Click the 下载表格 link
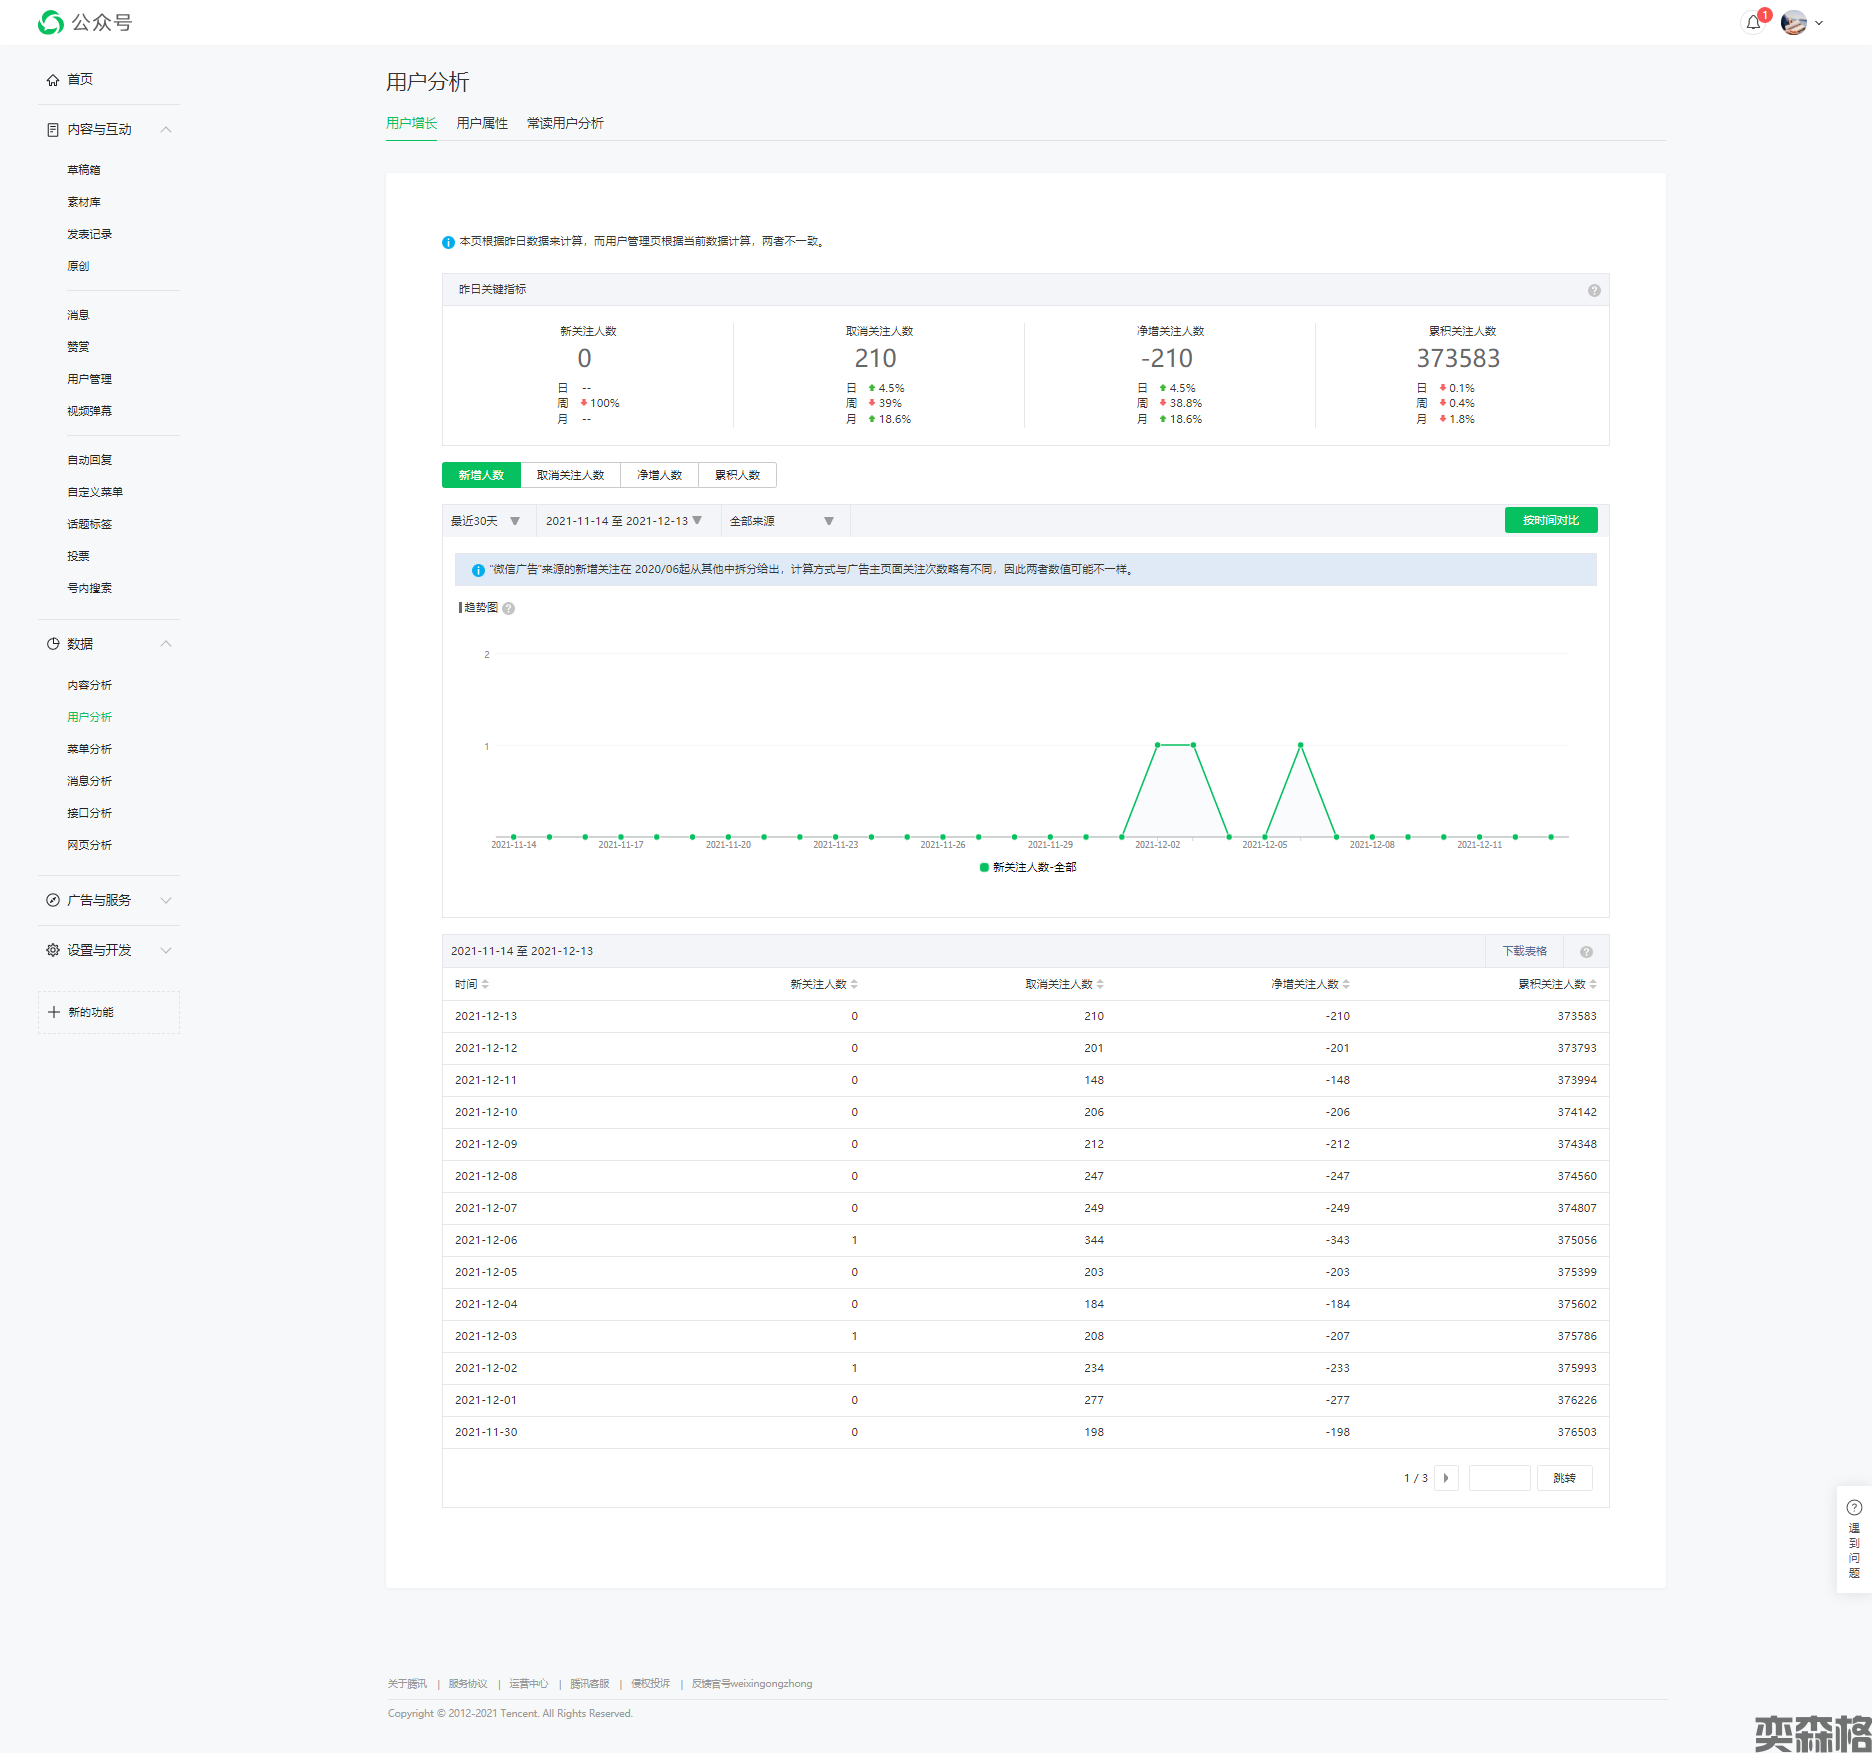The width and height of the screenshot is (1872, 1753). [x=1524, y=951]
